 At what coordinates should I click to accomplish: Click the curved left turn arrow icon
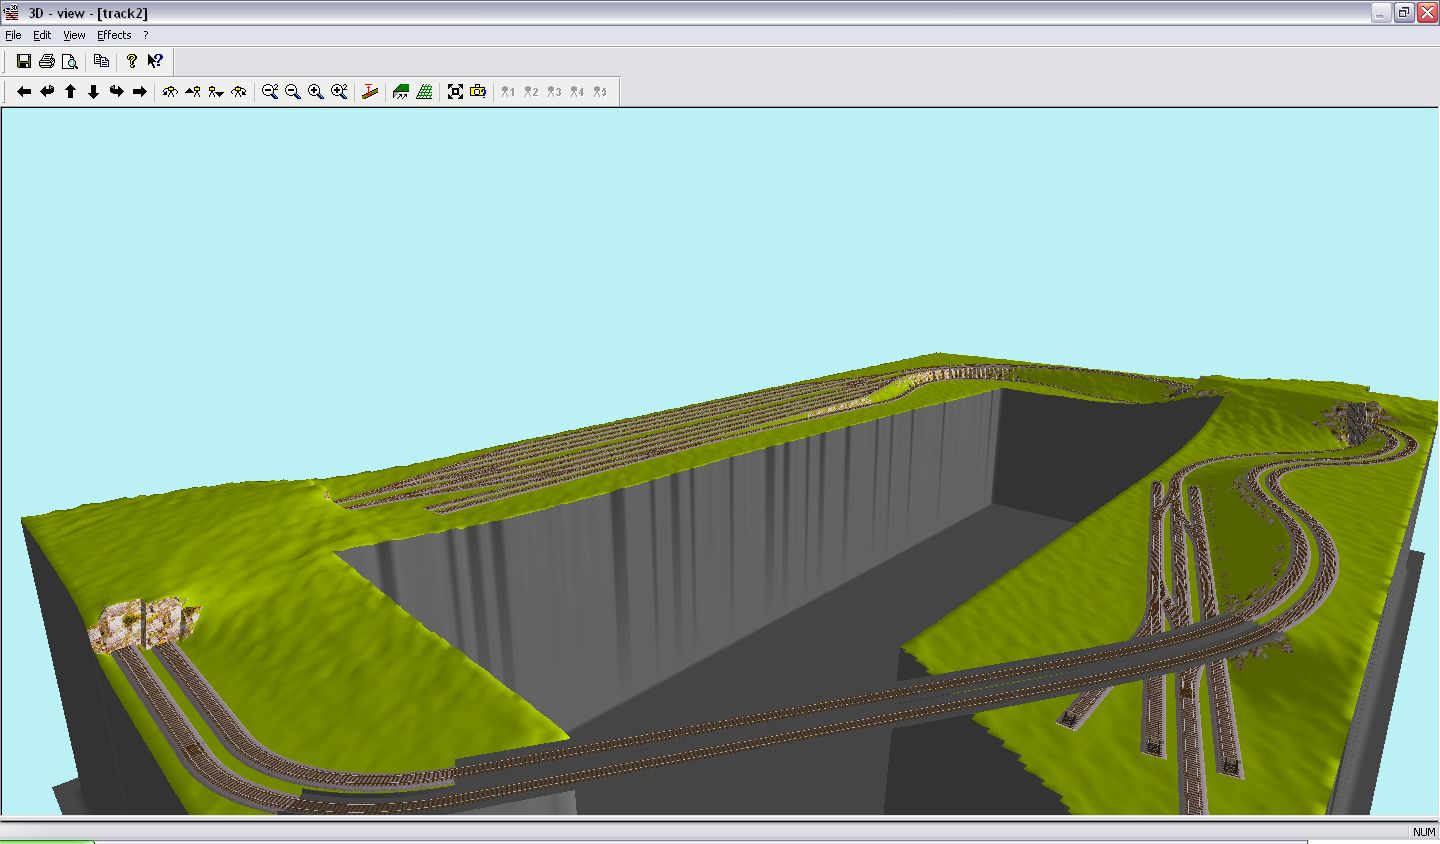(x=47, y=92)
